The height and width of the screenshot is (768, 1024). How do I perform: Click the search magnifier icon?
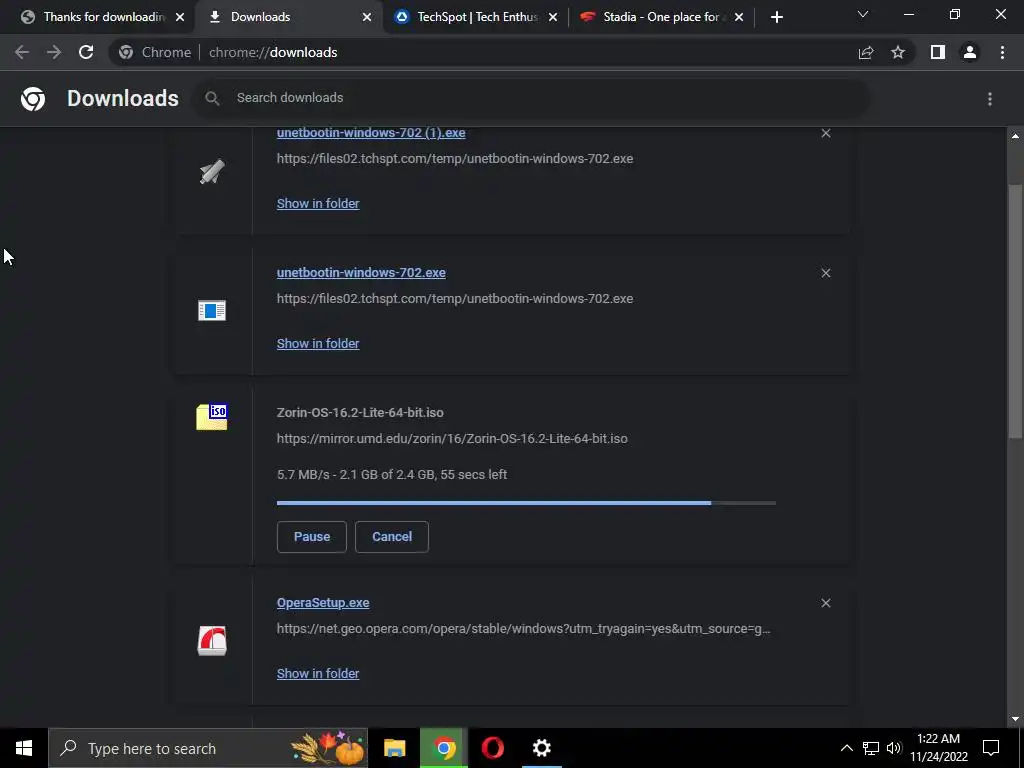(x=212, y=98)
